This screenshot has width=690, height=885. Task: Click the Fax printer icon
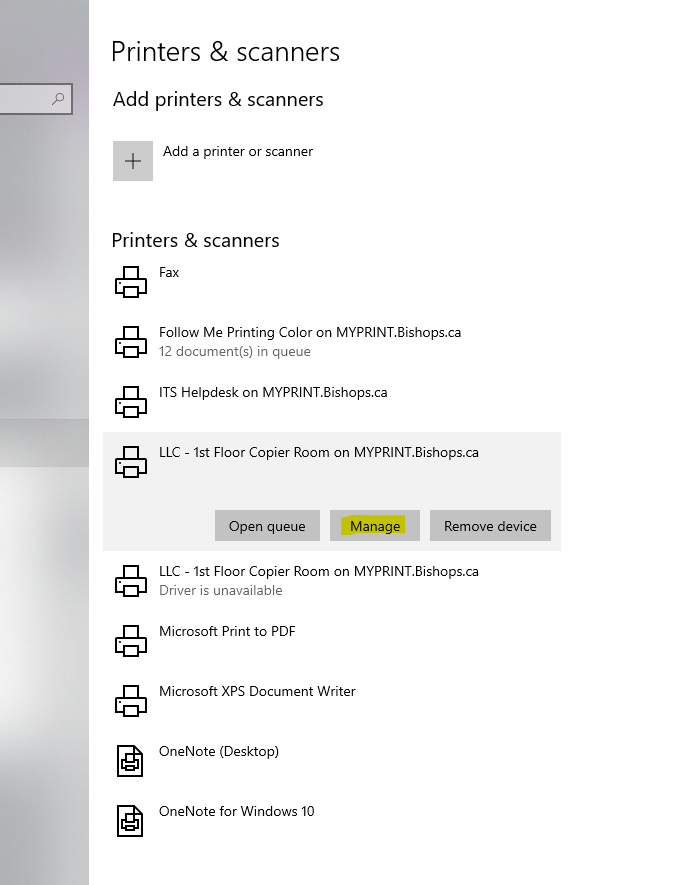131,282
